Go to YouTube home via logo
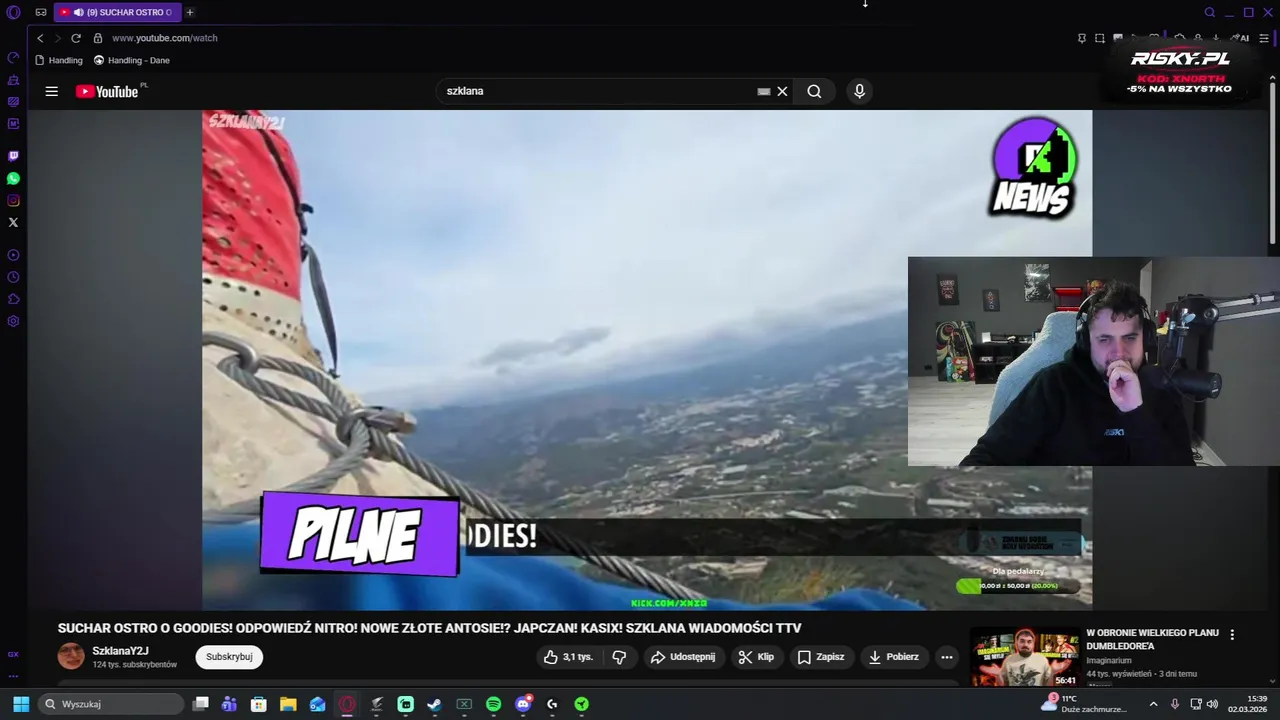The height and width of the screenshot is (720, 1280). [x=107, y=91]
